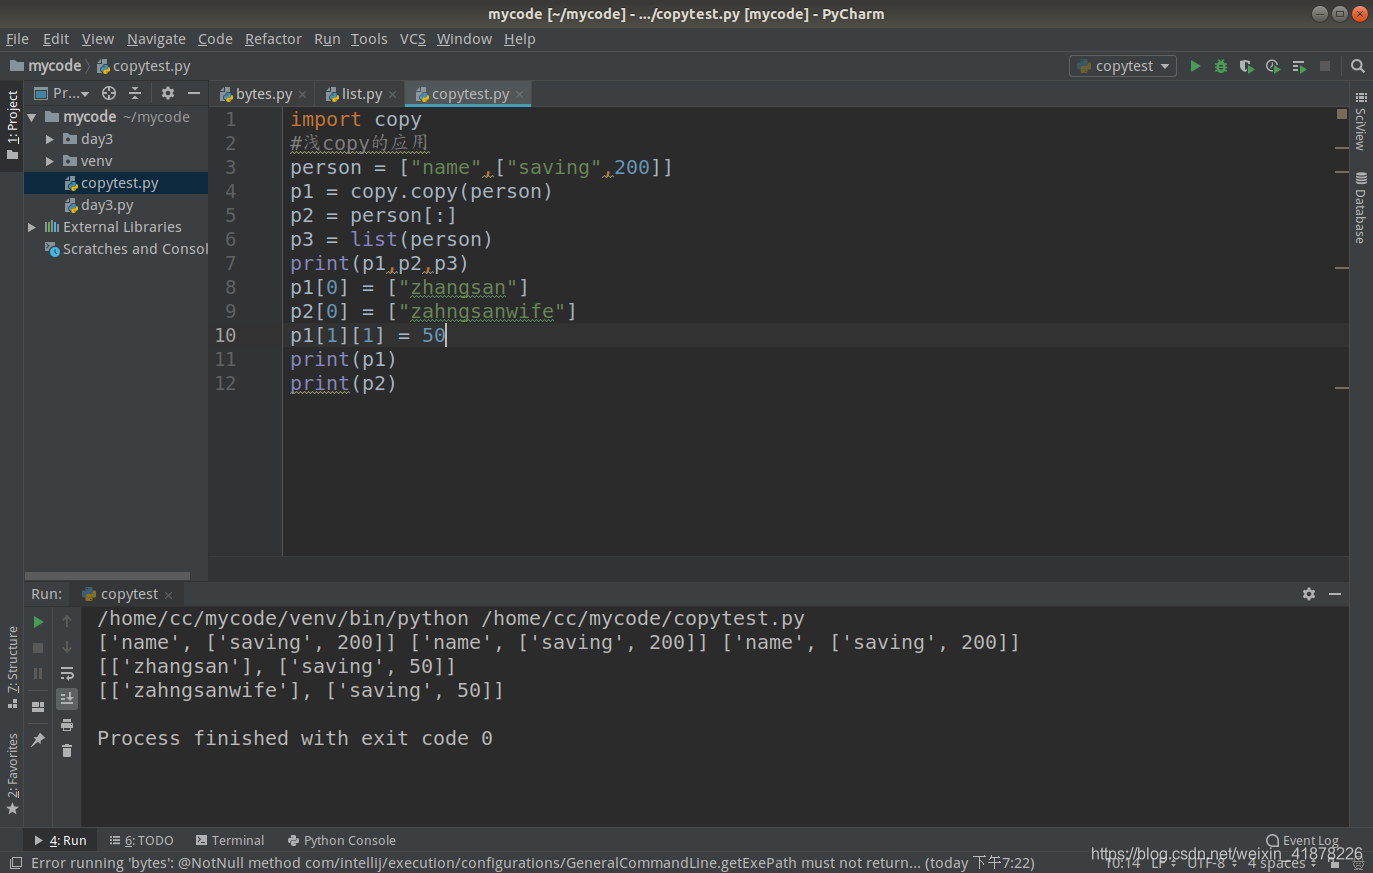Hide the Run panel with minus icon

[x=1335, y=594]
